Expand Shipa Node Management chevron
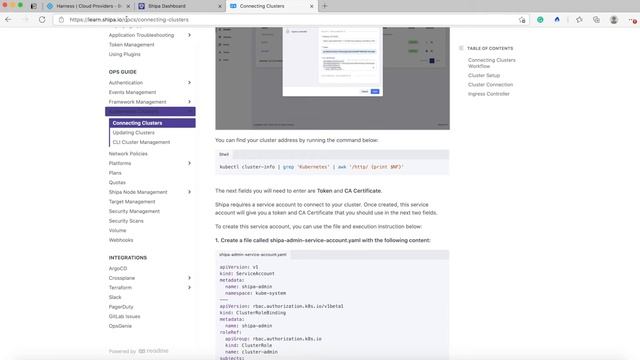This screenshot has width=640, height=360. point(189,192)
